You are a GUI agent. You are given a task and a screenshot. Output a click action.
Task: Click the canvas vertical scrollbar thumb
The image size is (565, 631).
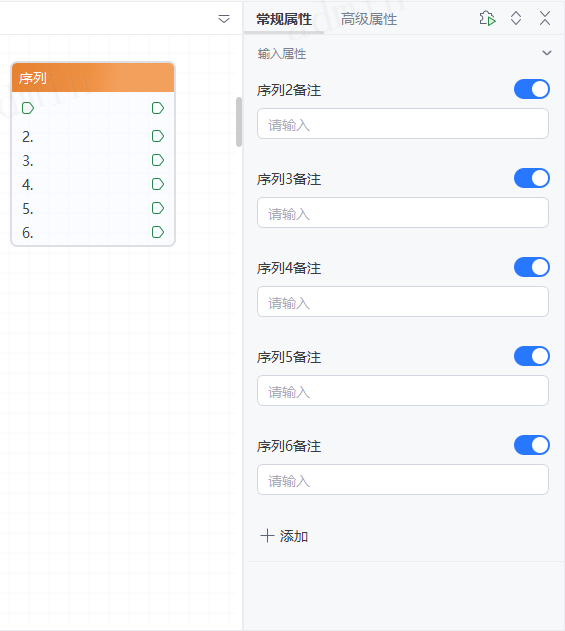pyautogui.click(x=239, y=122)
